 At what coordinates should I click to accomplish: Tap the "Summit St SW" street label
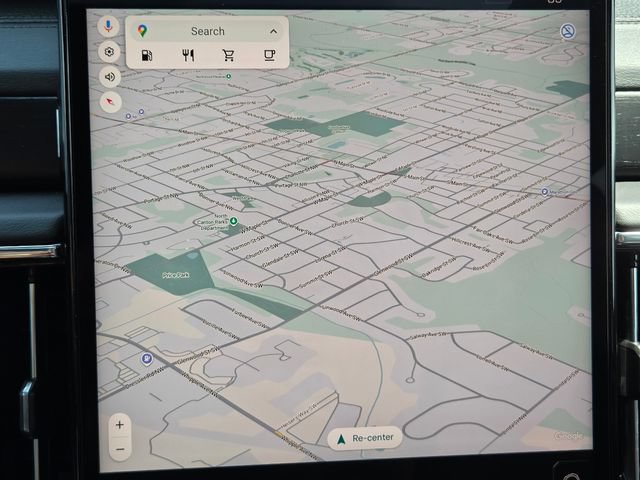318,278
